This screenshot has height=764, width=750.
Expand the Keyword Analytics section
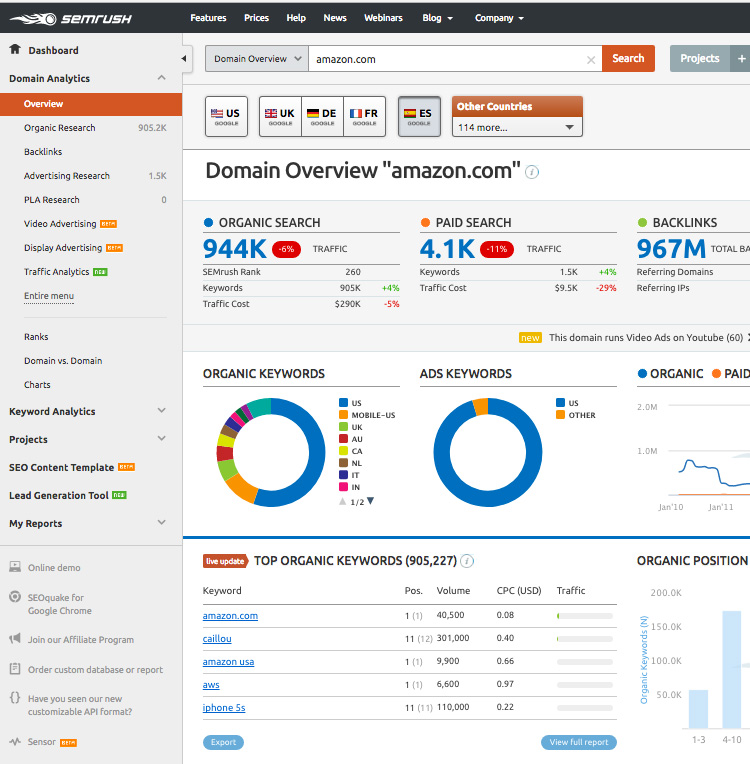[x=161, y=411]
